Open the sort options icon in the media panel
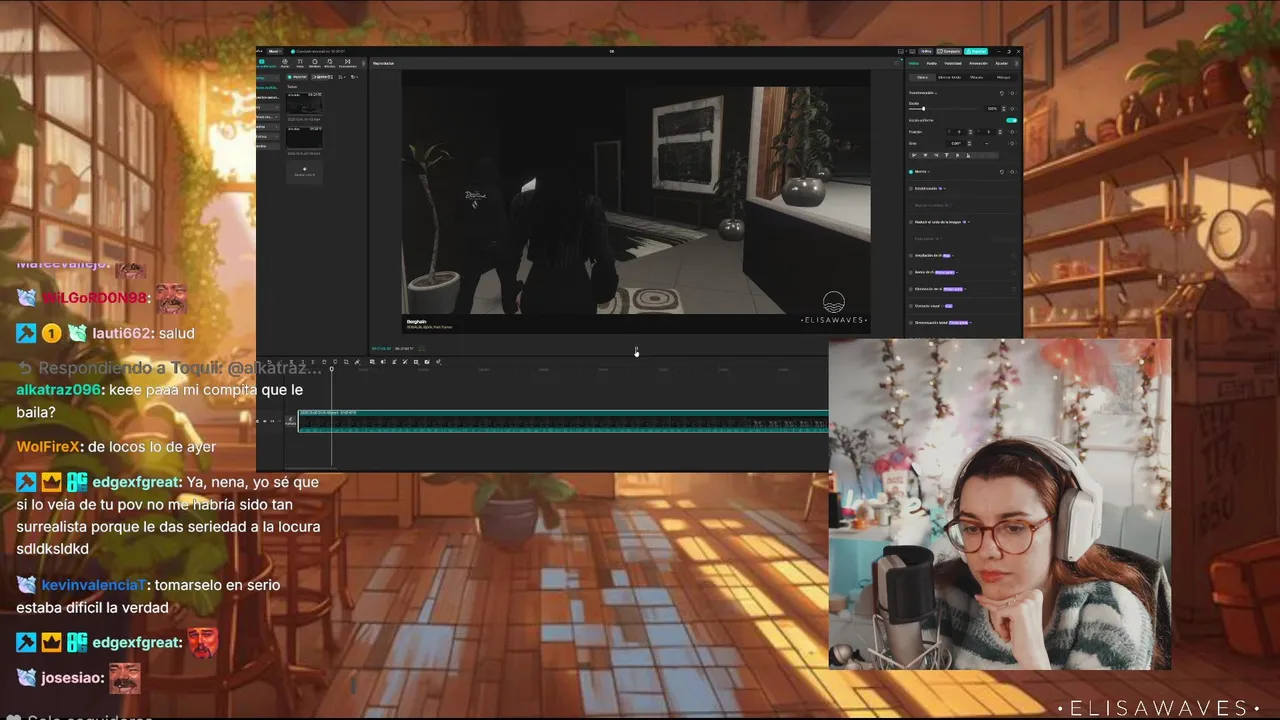The image size is (1280, 720). [x=342, y=77]
